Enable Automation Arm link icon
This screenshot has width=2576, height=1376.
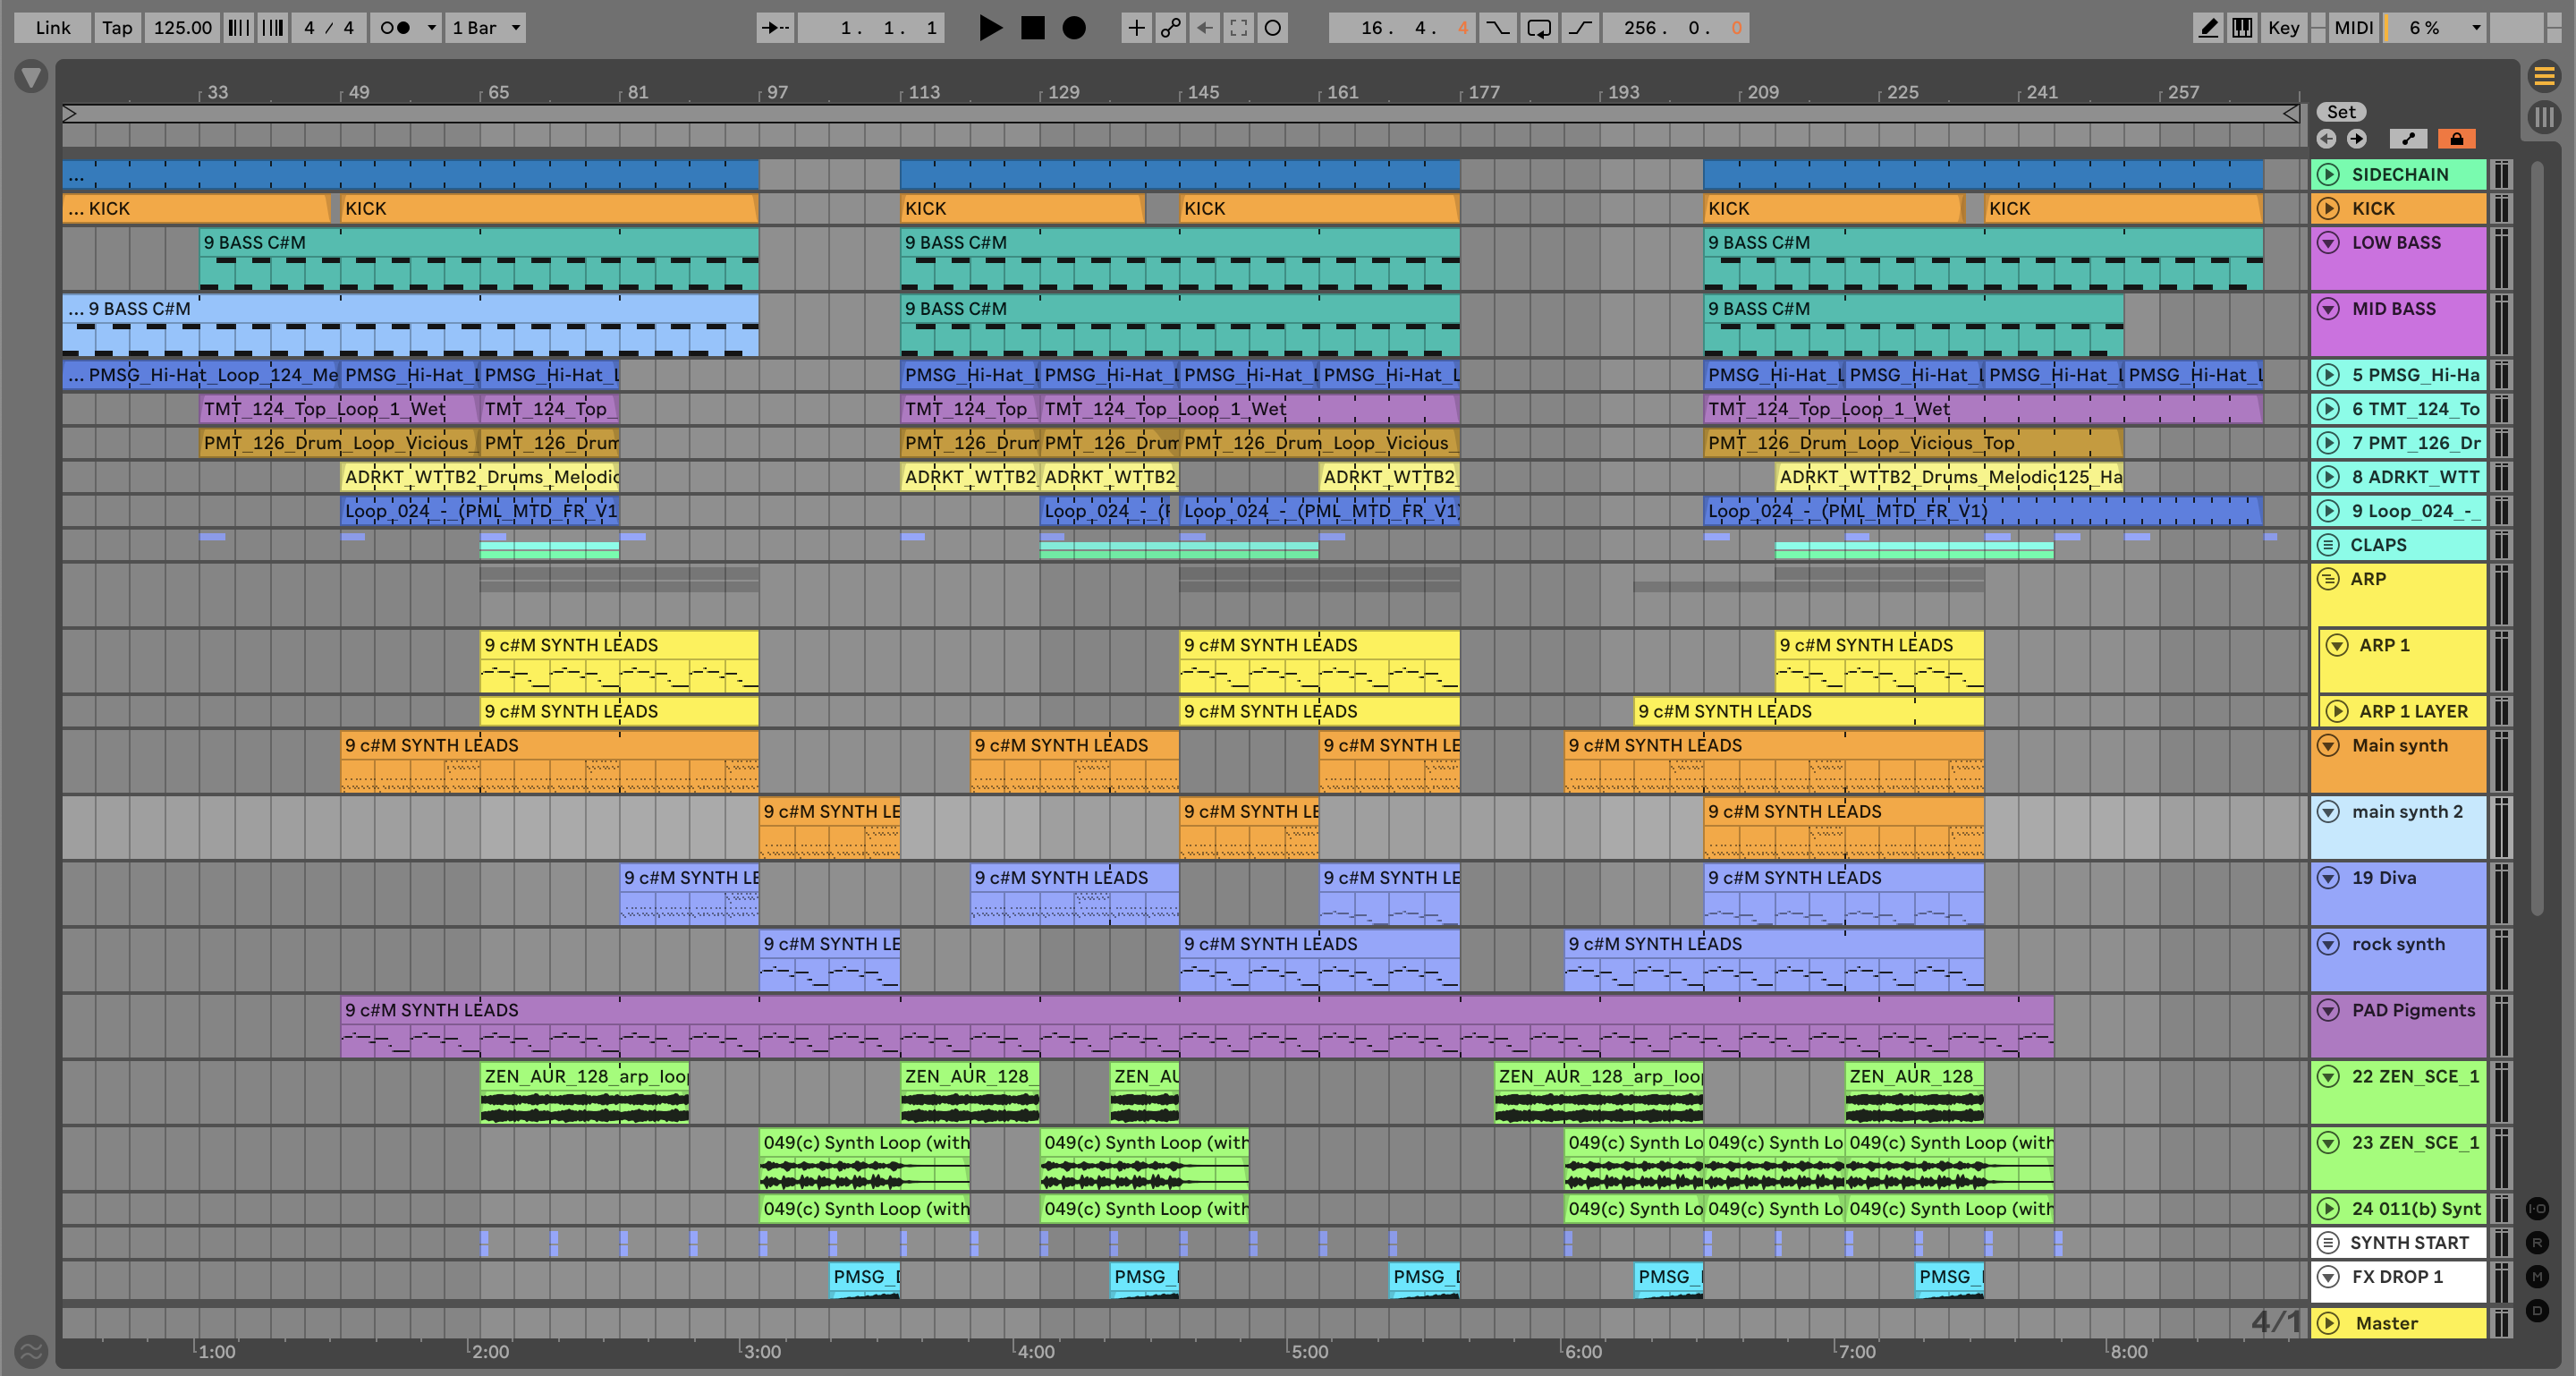[1170, 28]
